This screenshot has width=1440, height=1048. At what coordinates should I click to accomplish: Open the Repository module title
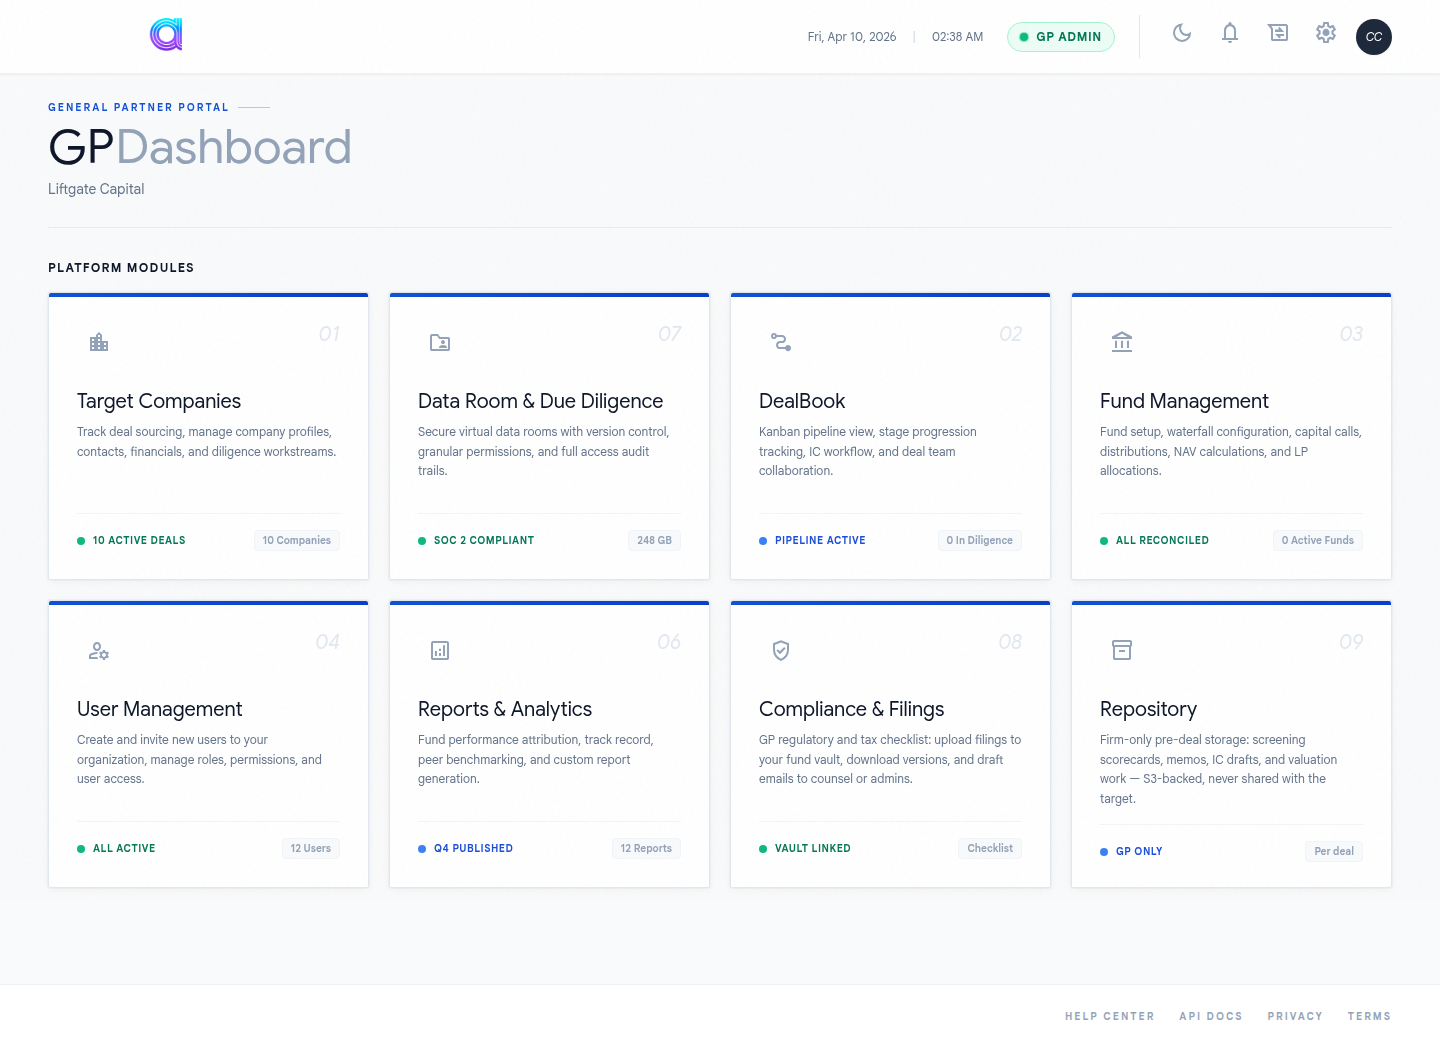click(x=1148, y=709)
